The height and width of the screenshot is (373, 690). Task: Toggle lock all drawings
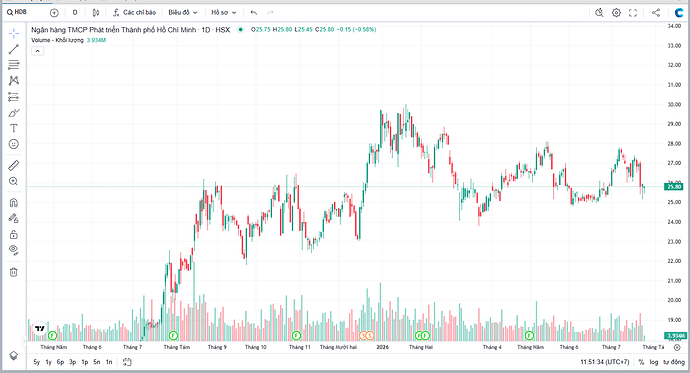pyautogui.click(x=14, y=234)
